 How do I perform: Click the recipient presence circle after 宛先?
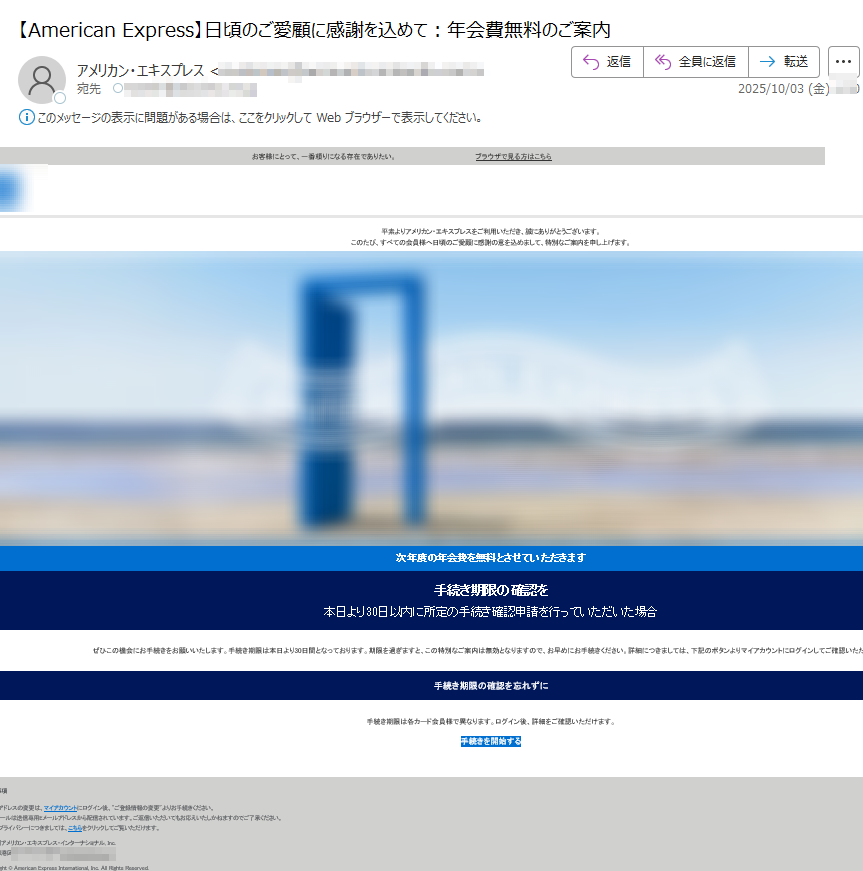point(118,89)
